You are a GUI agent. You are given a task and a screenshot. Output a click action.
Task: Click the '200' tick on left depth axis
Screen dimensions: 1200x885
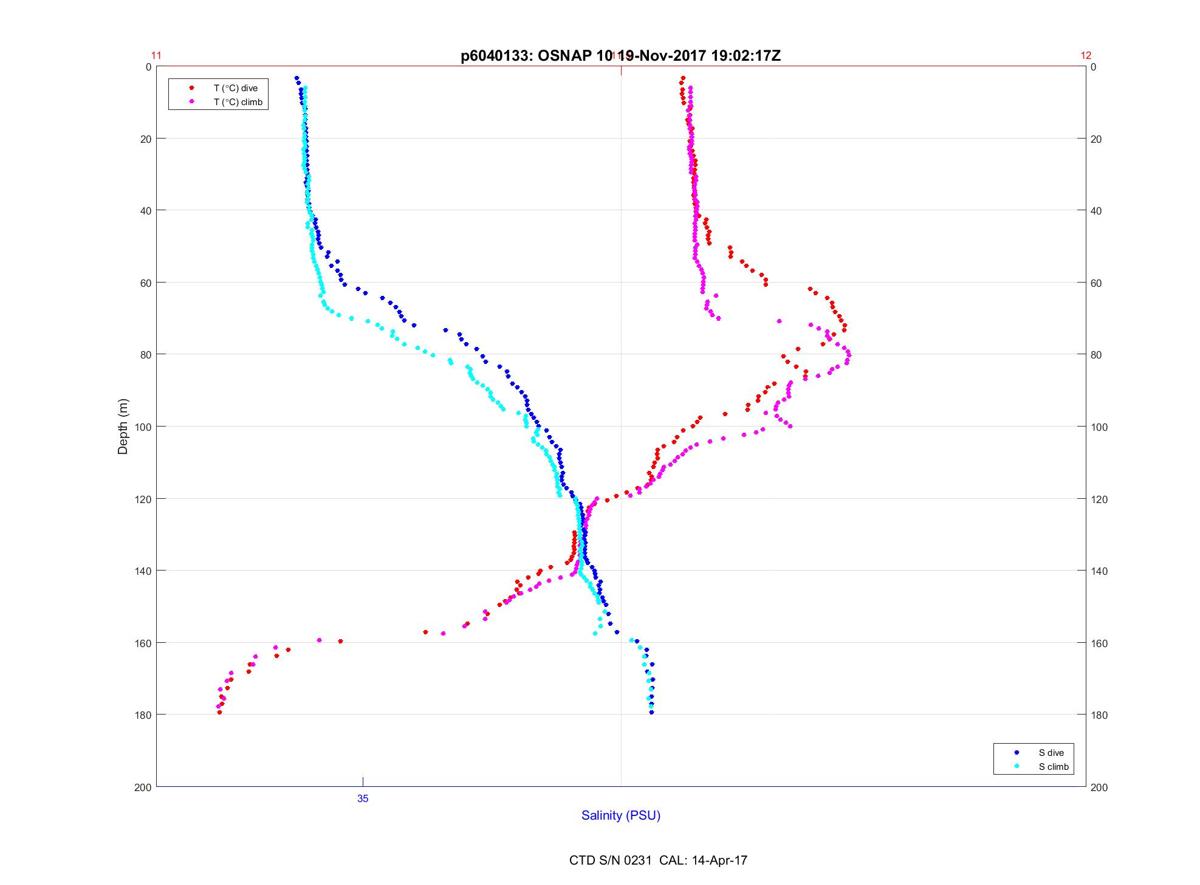(x=141, y=787)
